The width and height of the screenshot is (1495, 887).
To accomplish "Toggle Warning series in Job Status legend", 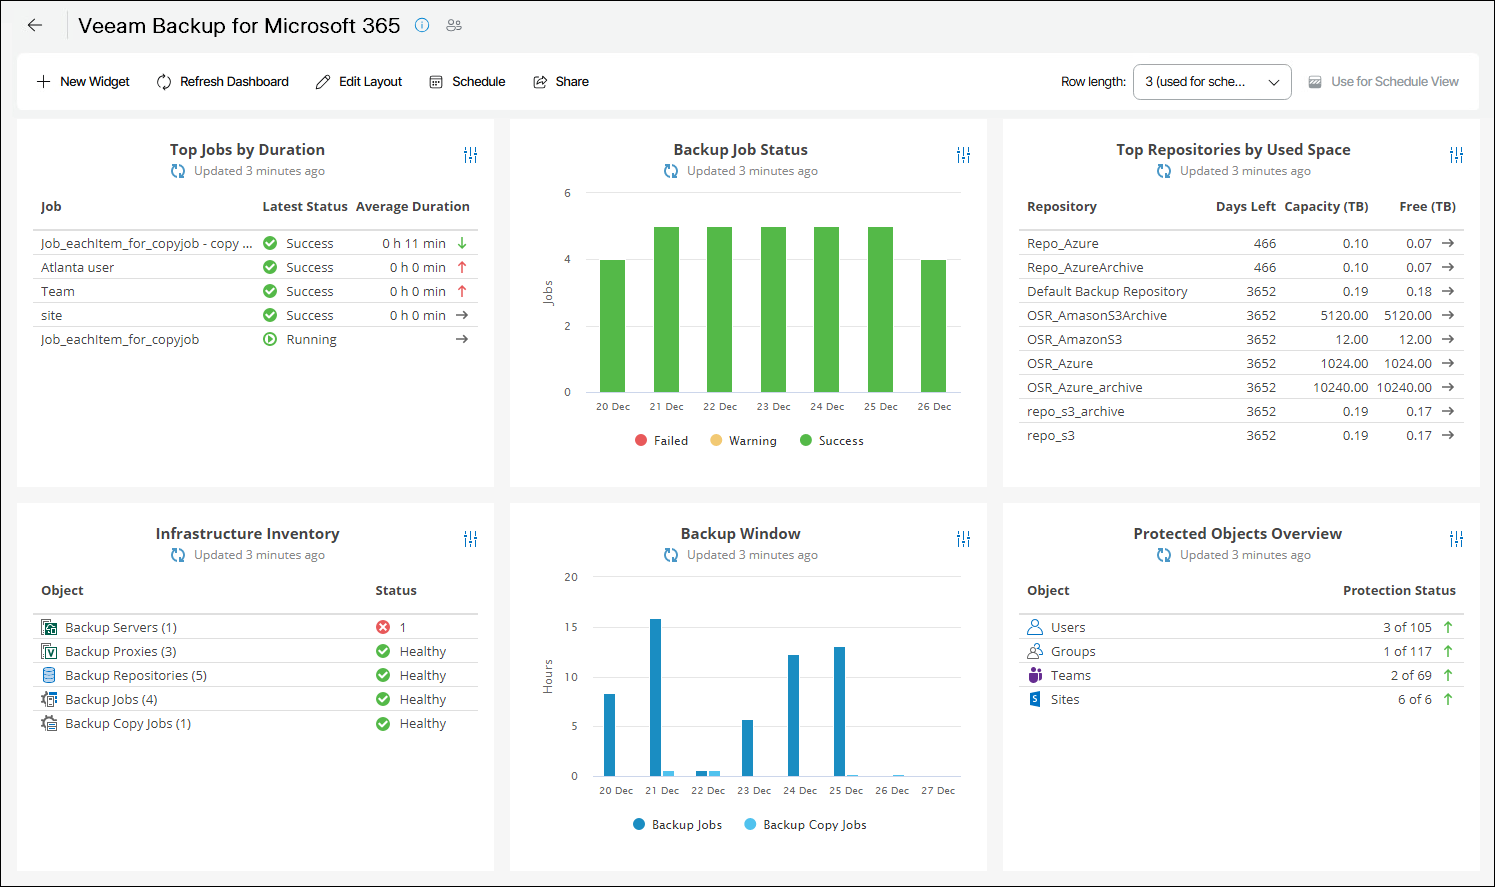I will coord(743,441).
